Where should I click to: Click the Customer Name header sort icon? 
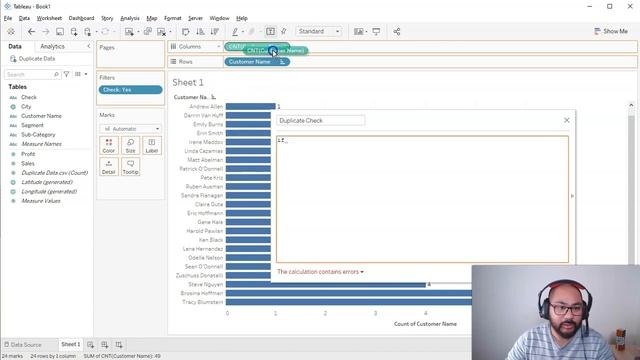[213, 97]
